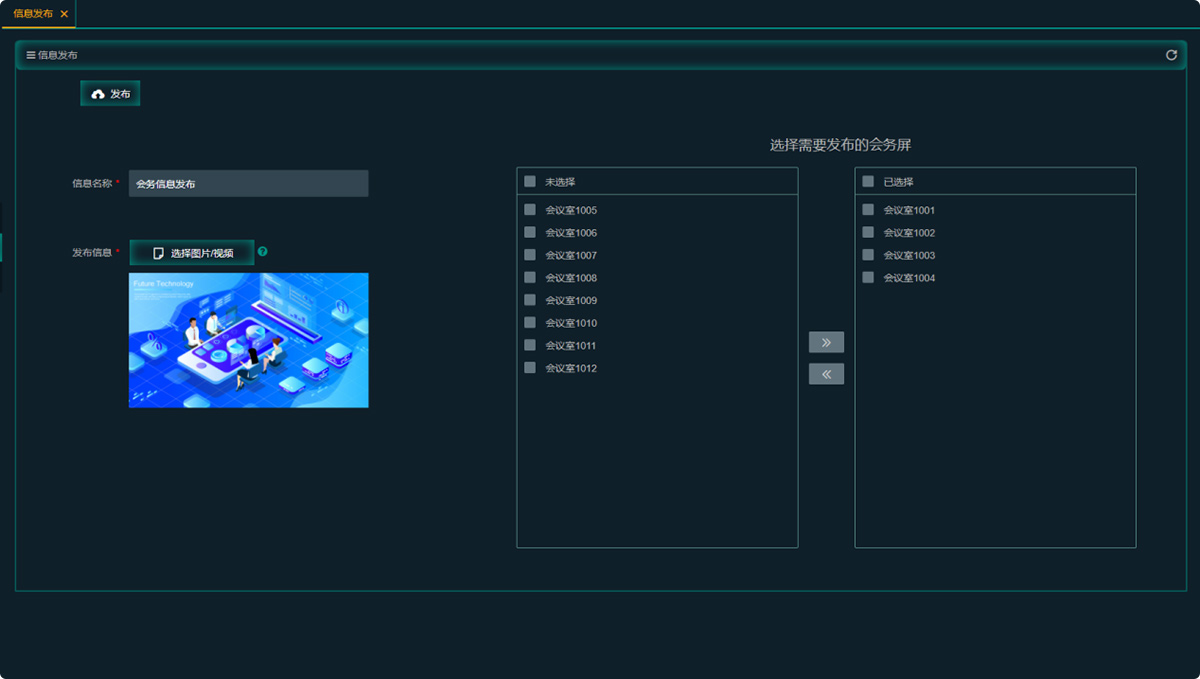Toggle the 已选择 select-all checkbox

(868, 182)
